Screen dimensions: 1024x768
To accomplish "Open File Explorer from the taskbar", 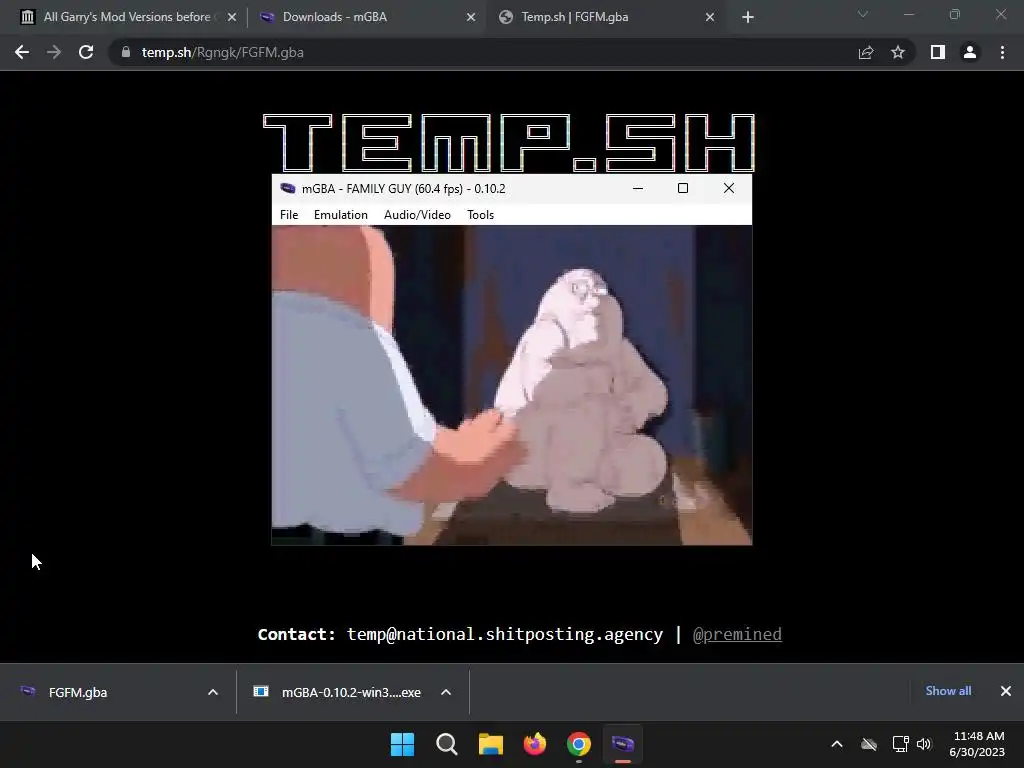I will [x=490, y=744].
